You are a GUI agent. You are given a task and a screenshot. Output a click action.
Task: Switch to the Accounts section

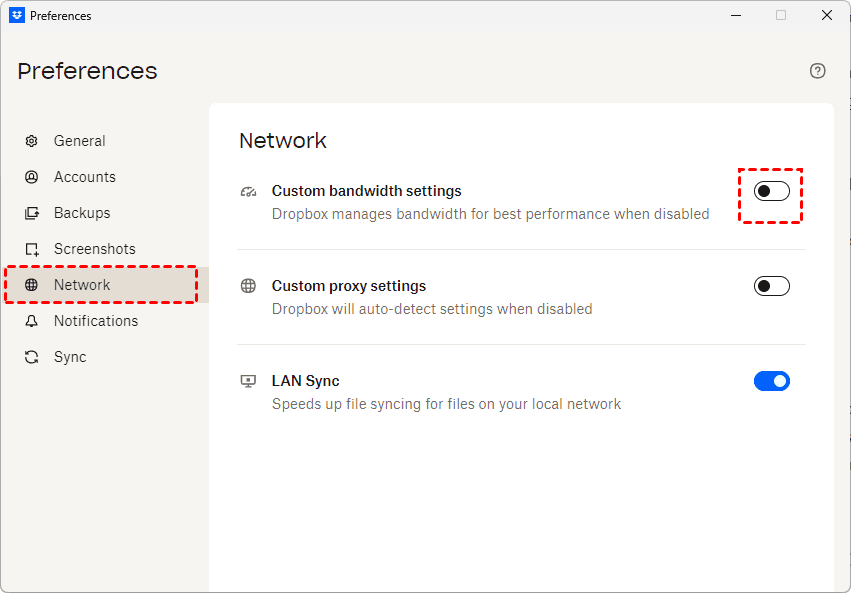pyautogui.click(x=85, y=177)
